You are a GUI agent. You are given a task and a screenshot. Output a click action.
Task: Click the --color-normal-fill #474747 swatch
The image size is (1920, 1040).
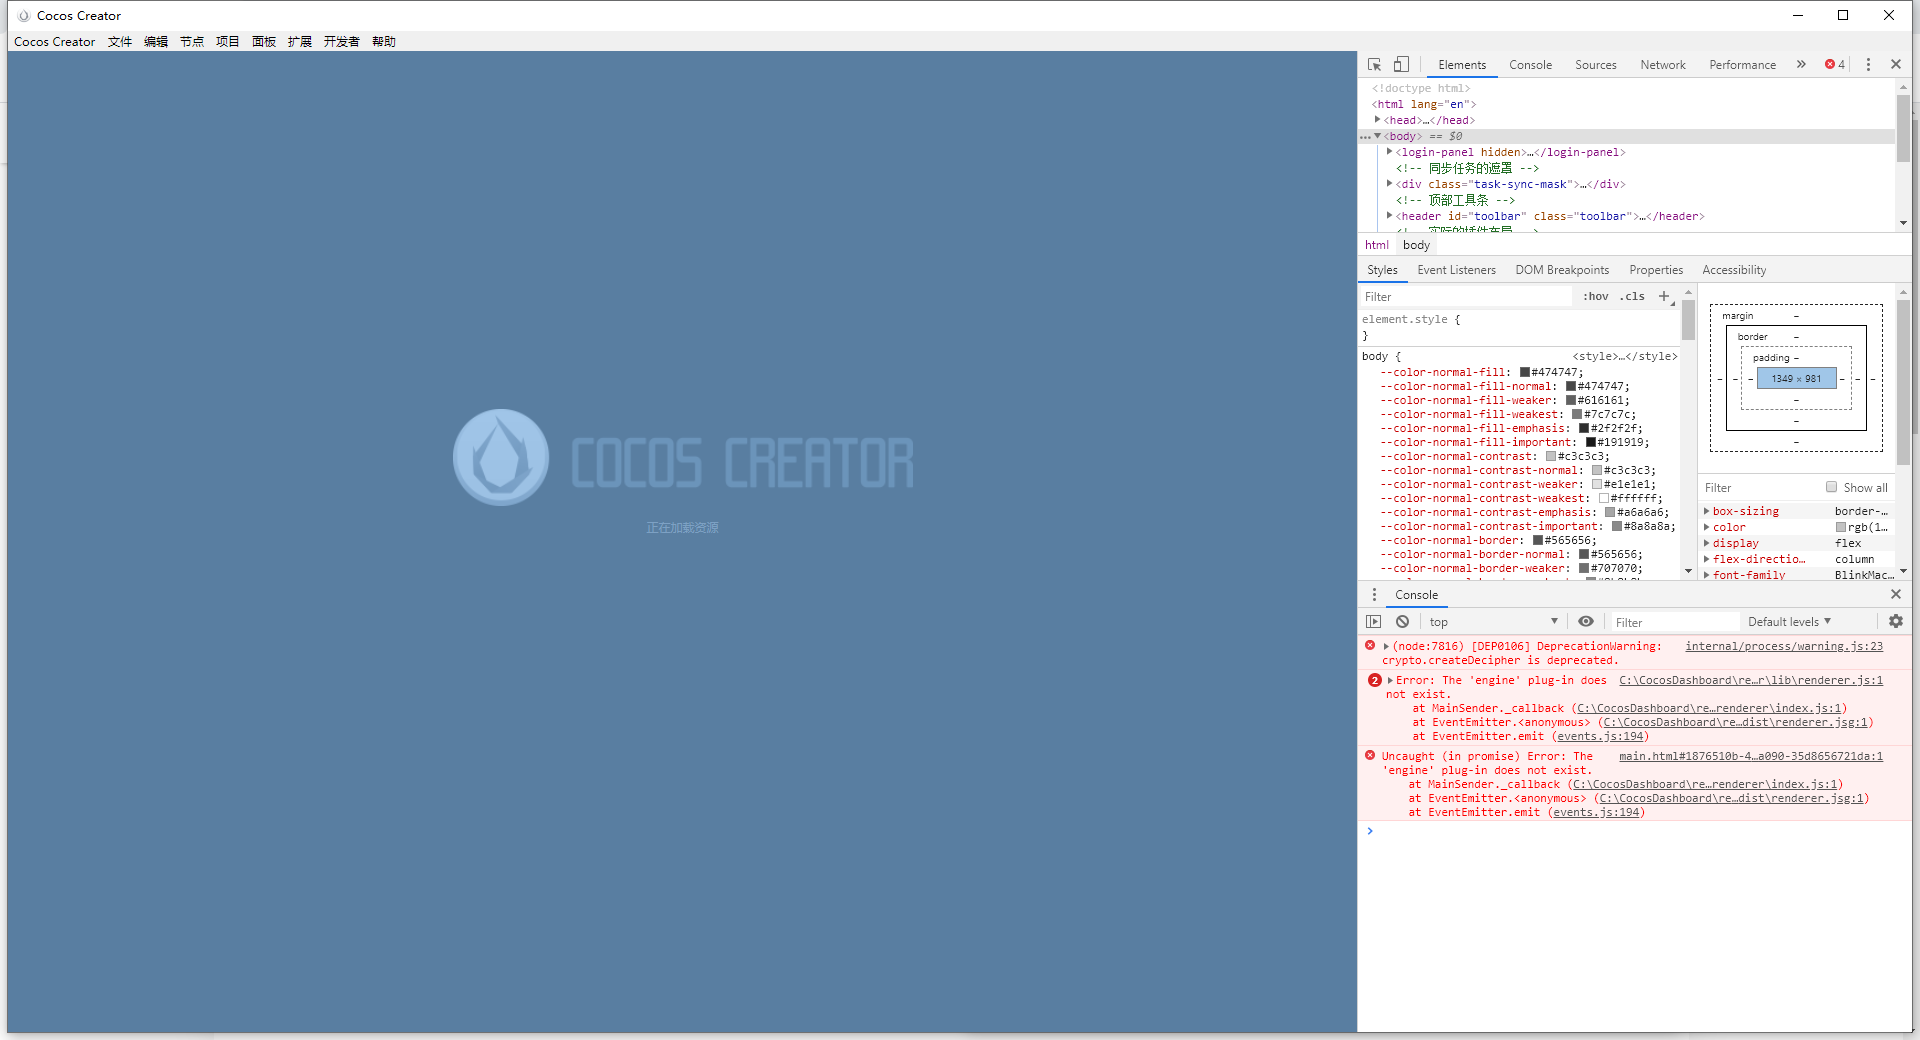[x=1525, y=372]
